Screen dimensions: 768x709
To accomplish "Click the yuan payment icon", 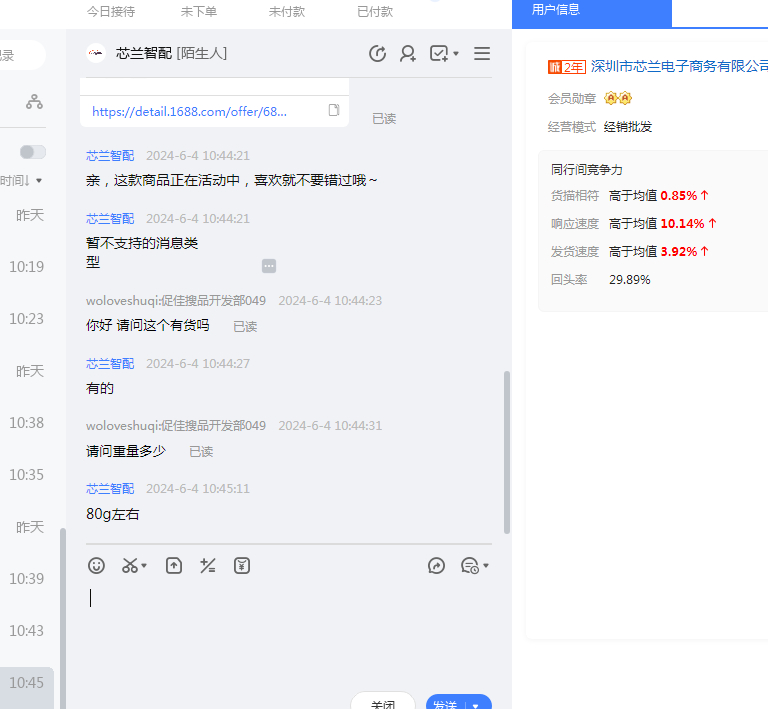I will pos(242,566).
